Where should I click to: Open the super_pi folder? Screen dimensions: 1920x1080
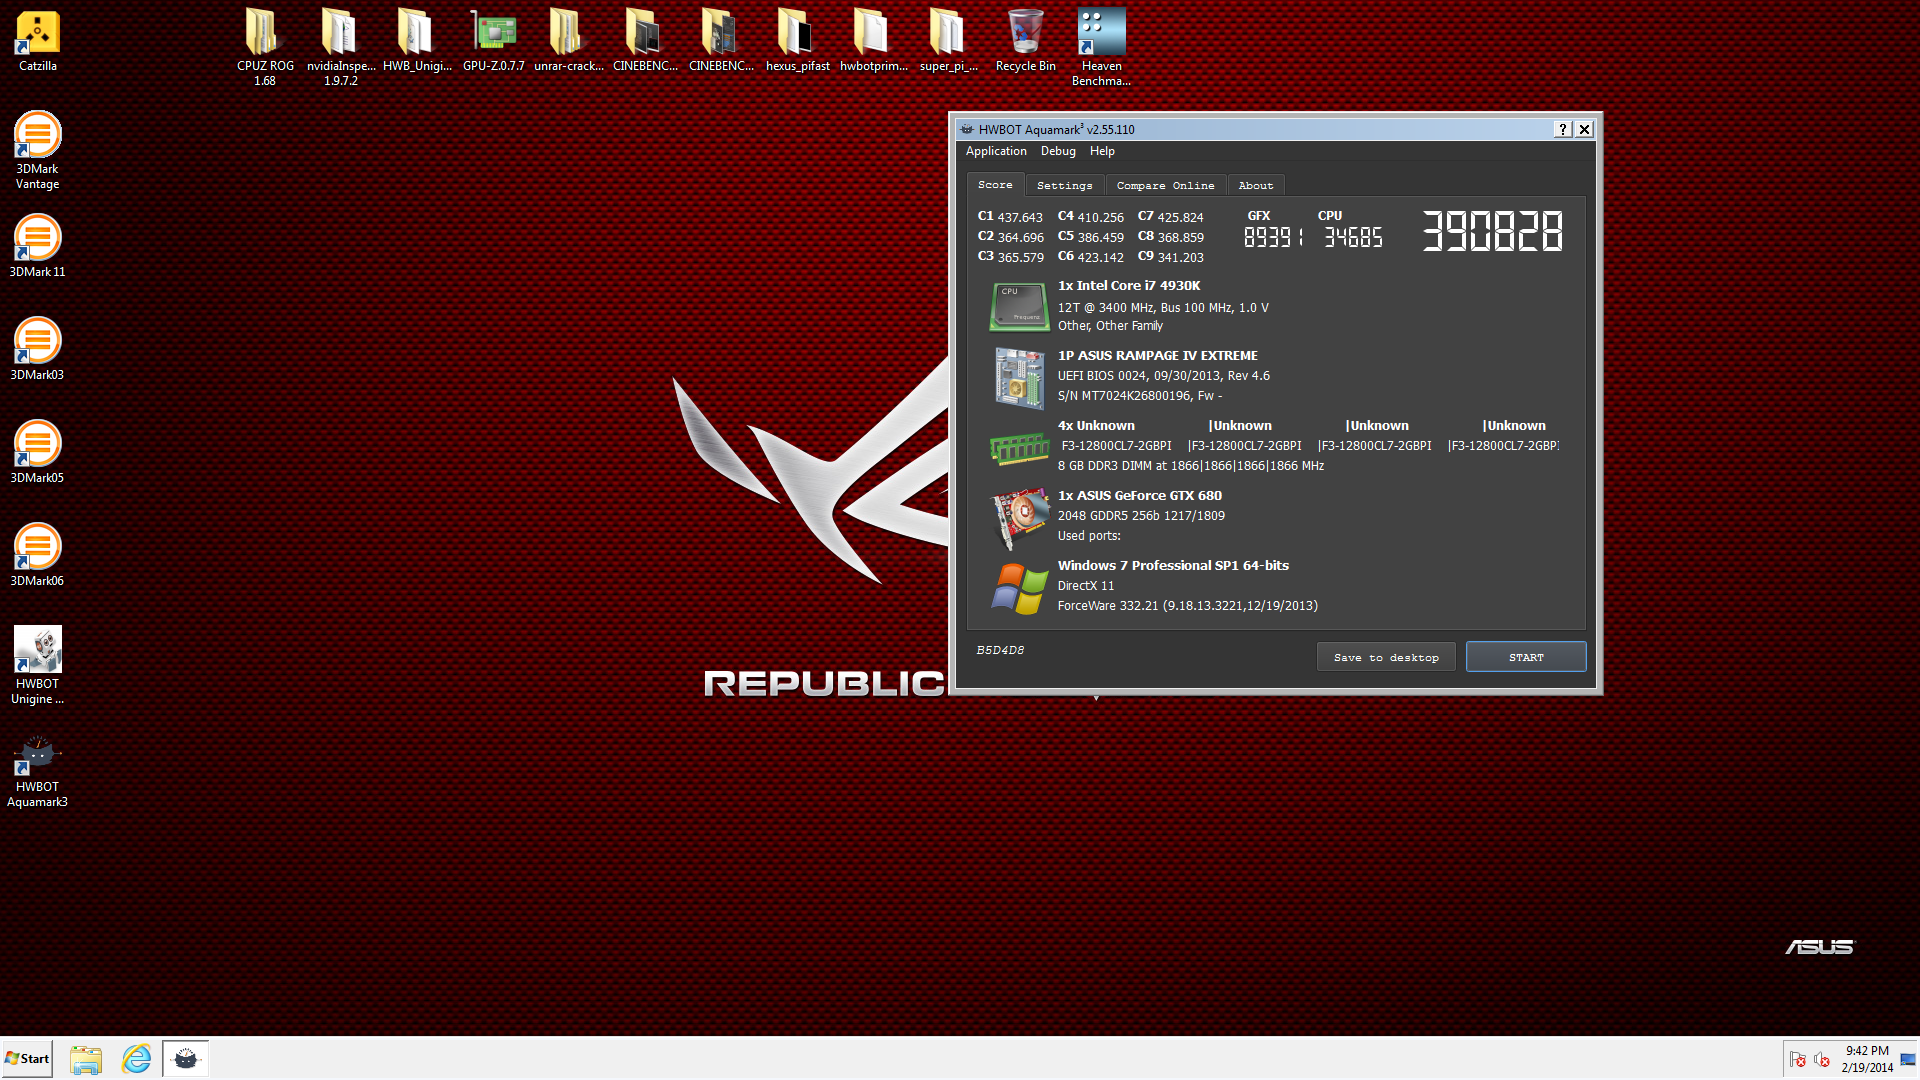coord(949,40)
